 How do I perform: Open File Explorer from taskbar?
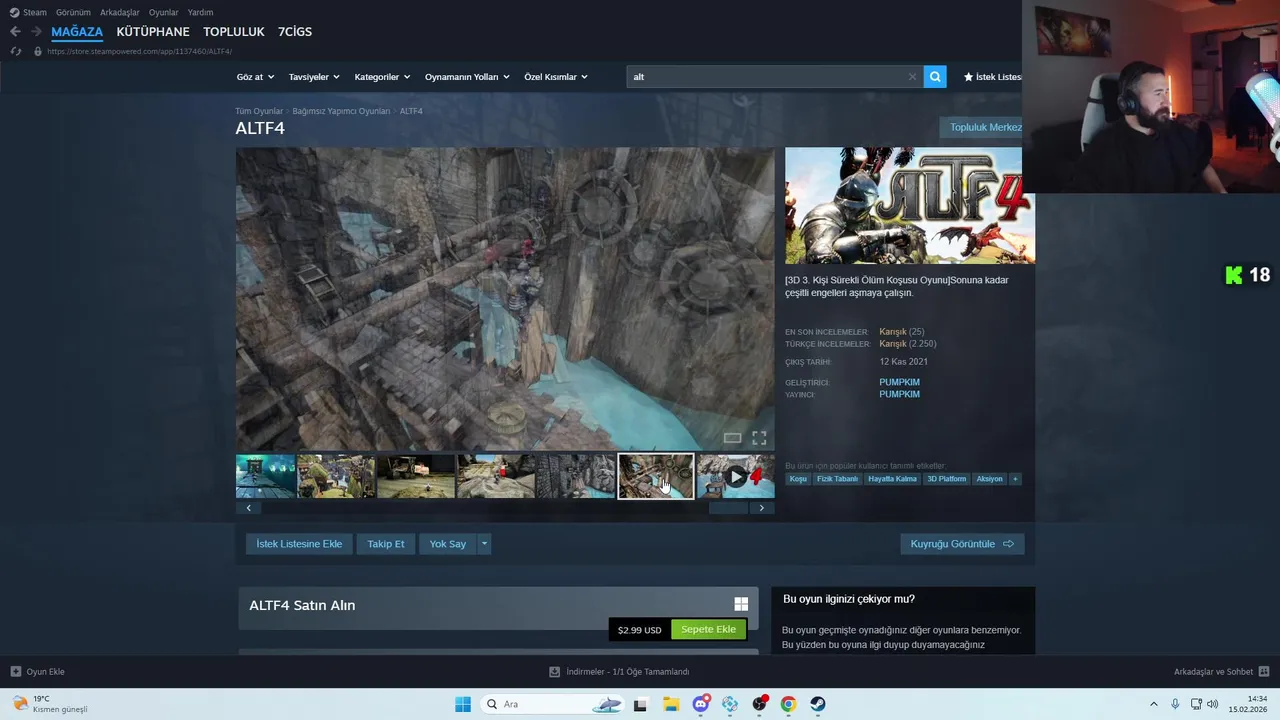pyautogui.click(x=670, y=704)
